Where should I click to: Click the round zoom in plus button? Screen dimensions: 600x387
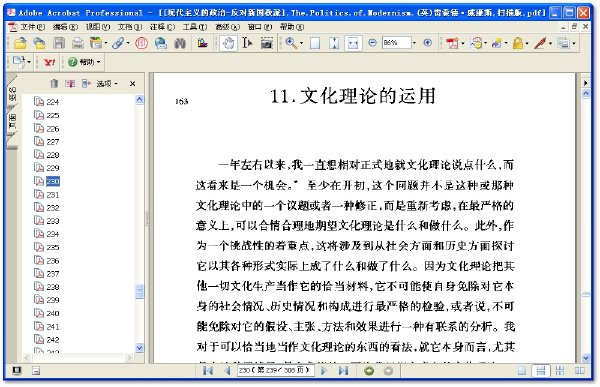428,43
